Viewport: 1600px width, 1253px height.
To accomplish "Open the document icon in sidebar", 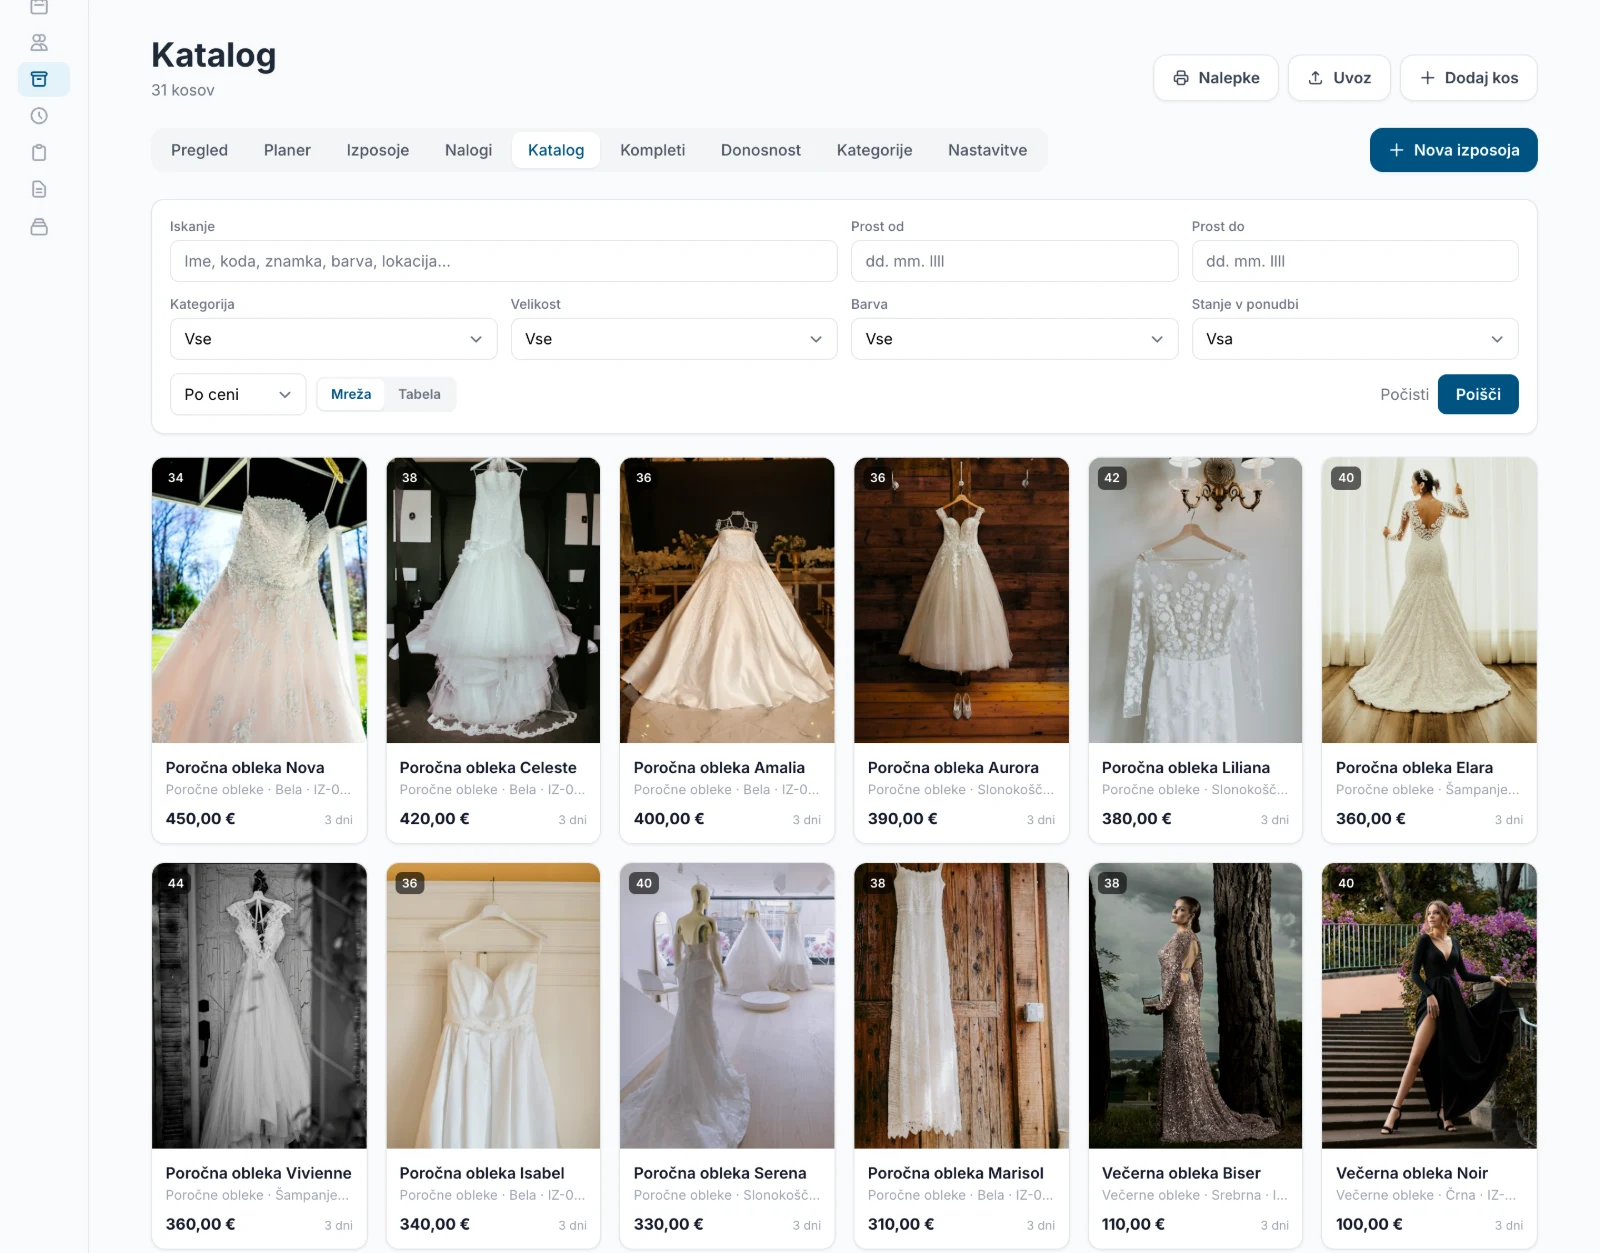I will point(39,190).
